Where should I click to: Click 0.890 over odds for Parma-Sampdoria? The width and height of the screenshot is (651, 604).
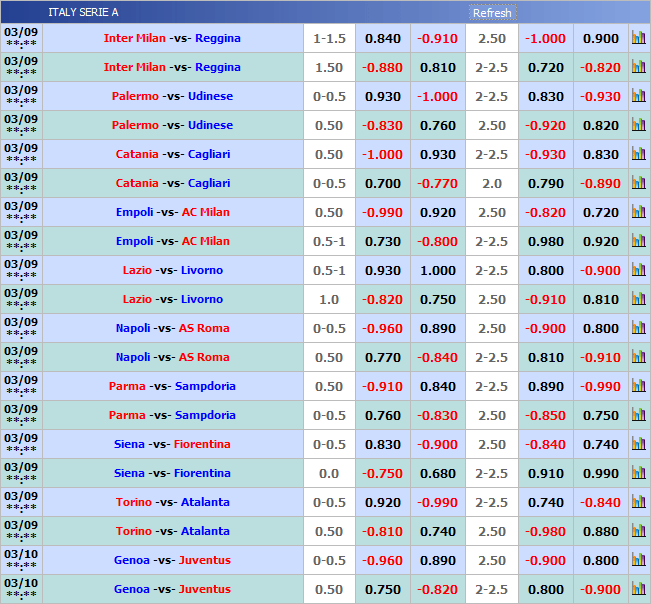coord(546,387)
